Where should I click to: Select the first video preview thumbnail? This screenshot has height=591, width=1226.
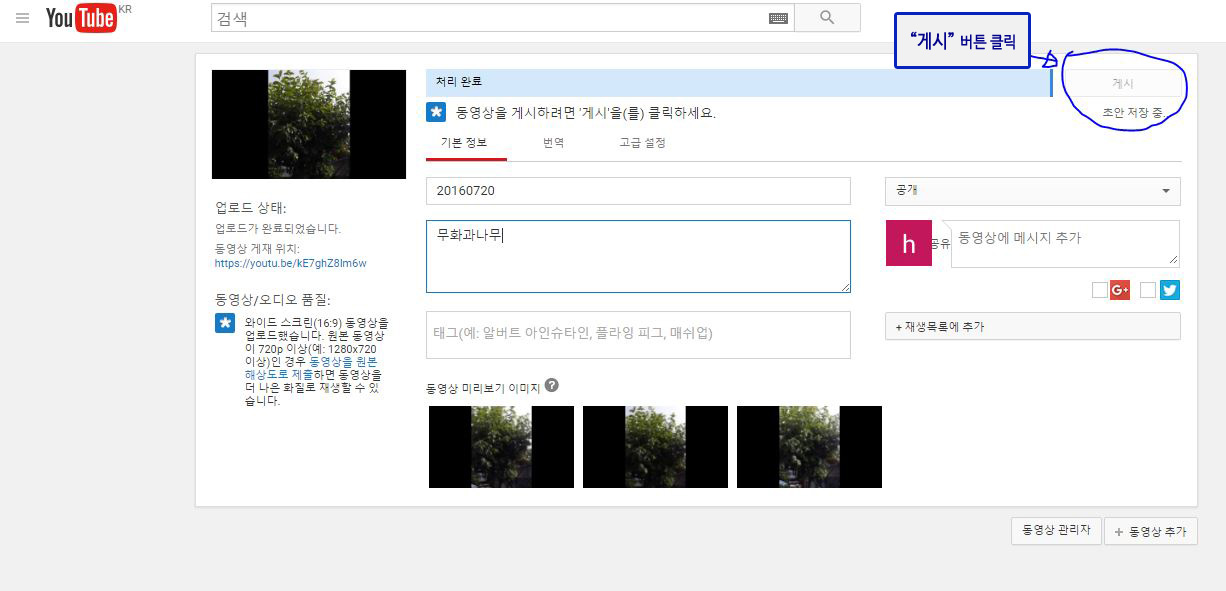pos(501,447)
